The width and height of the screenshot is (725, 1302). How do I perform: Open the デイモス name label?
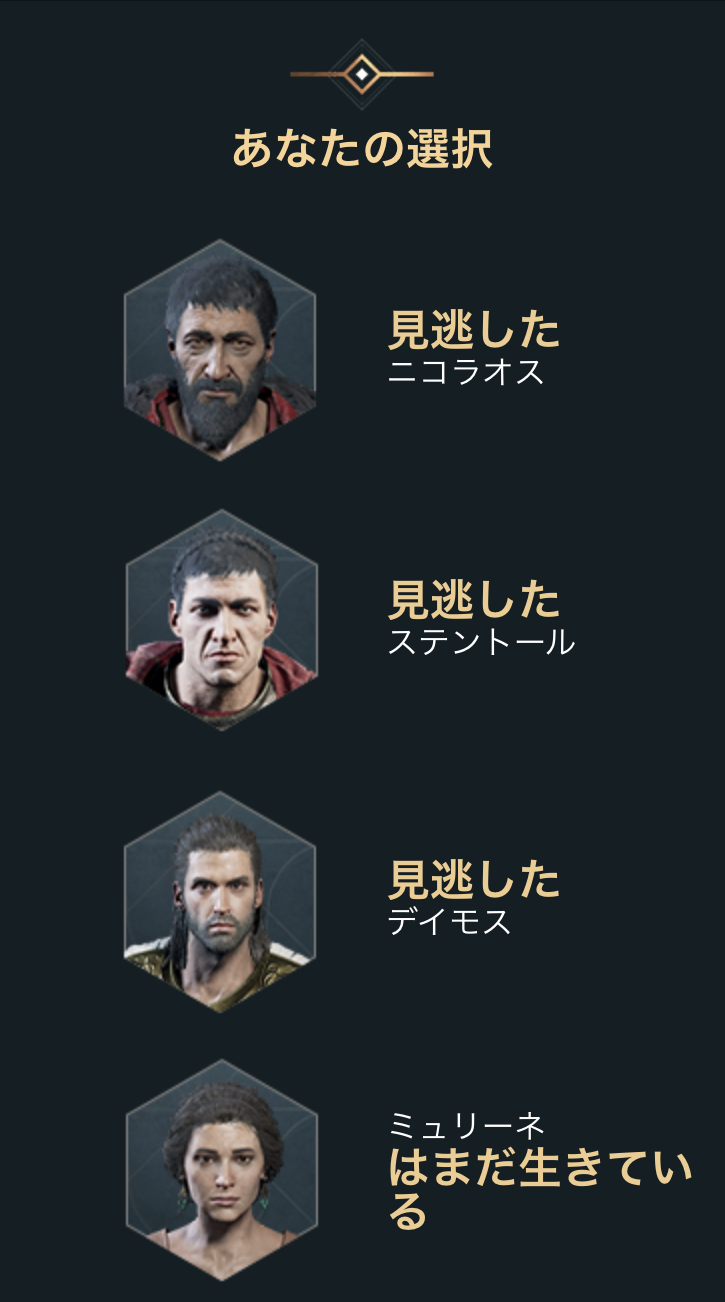[450, 921]
